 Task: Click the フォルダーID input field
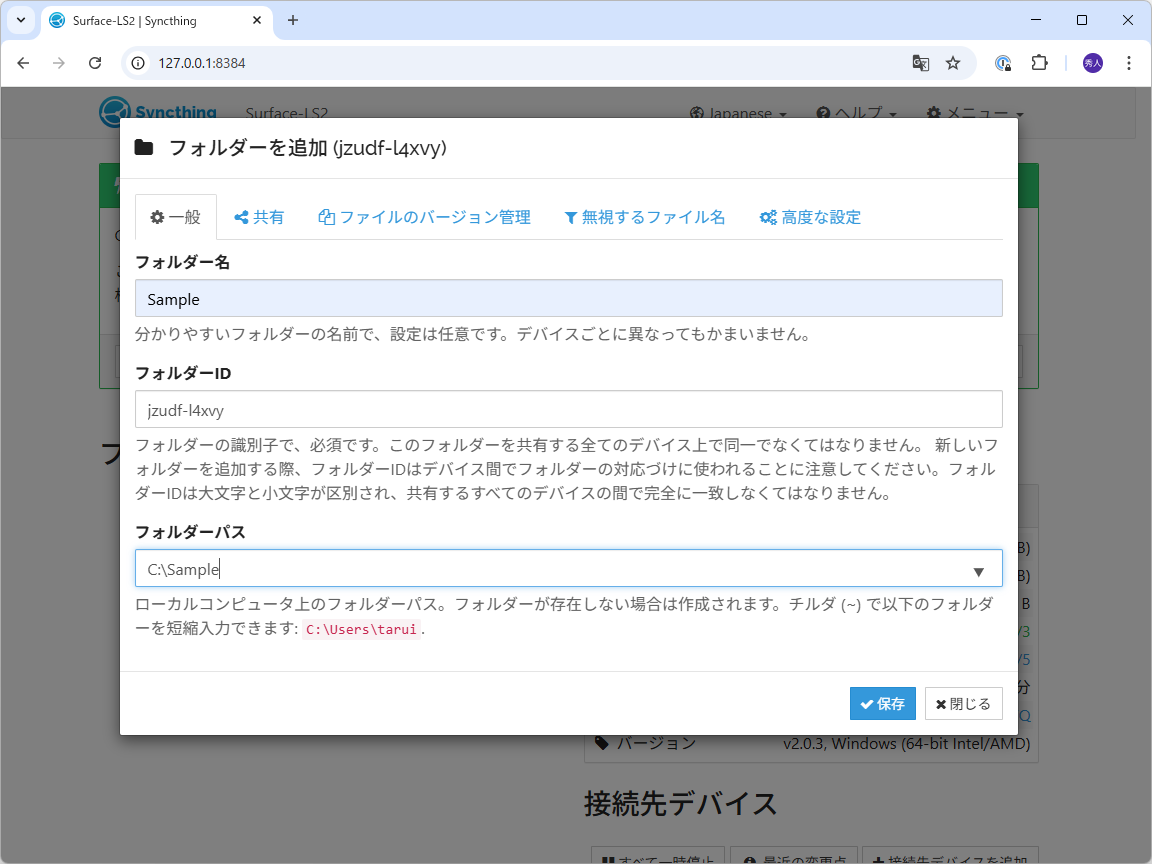[569, 409]
